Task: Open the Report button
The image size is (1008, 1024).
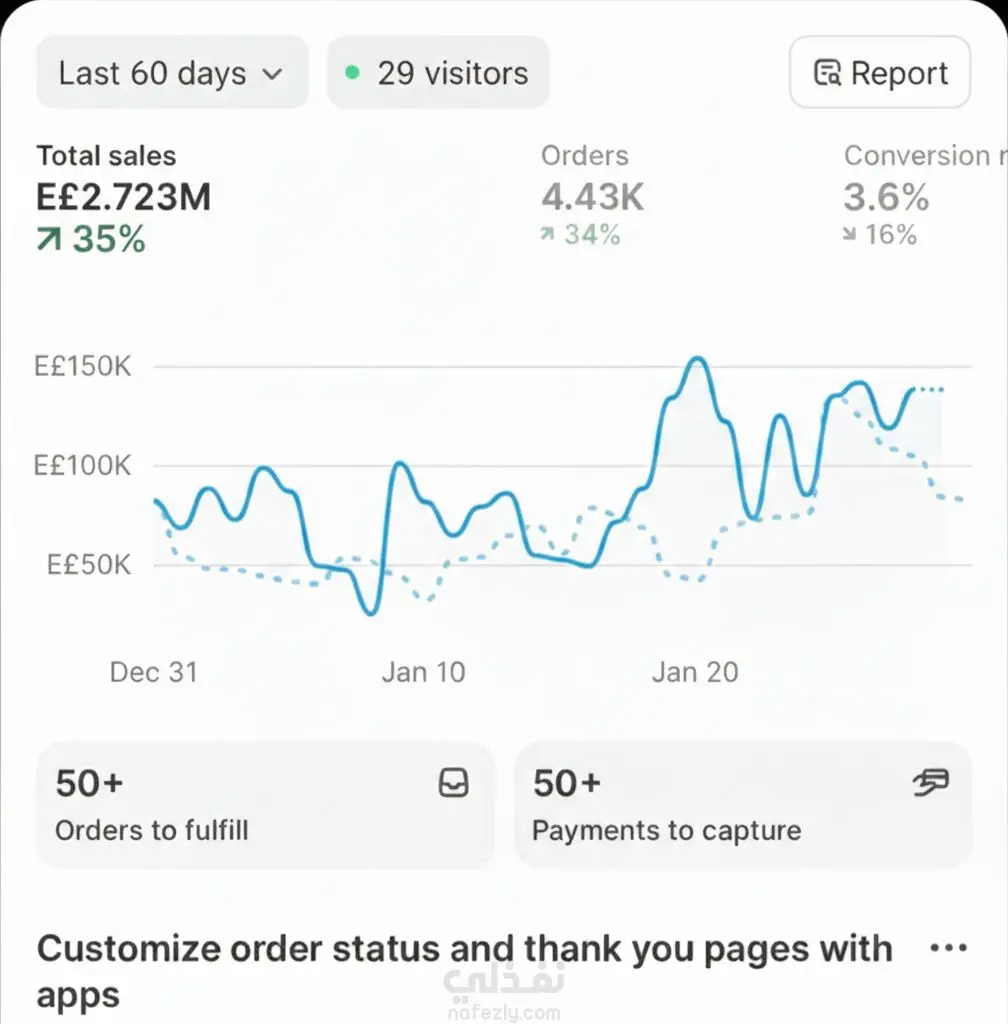Action: click(879, 73)
